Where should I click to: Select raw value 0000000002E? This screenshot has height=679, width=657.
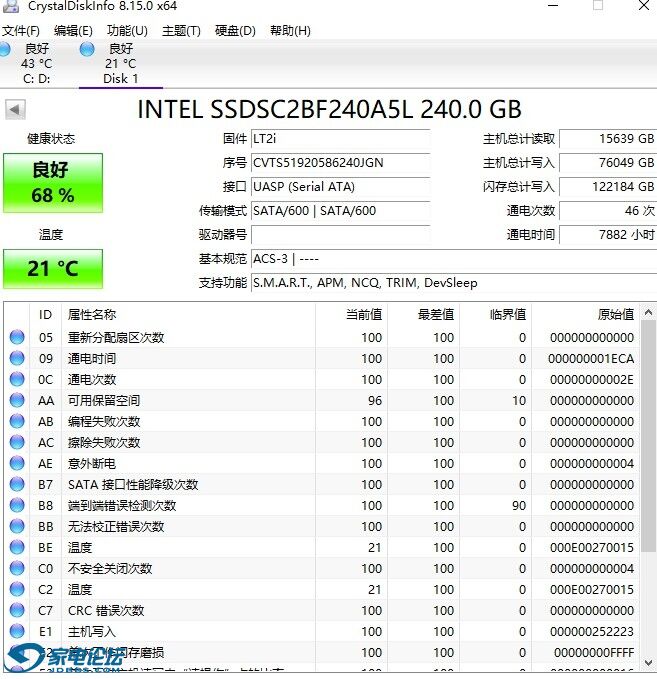[592, 379]
